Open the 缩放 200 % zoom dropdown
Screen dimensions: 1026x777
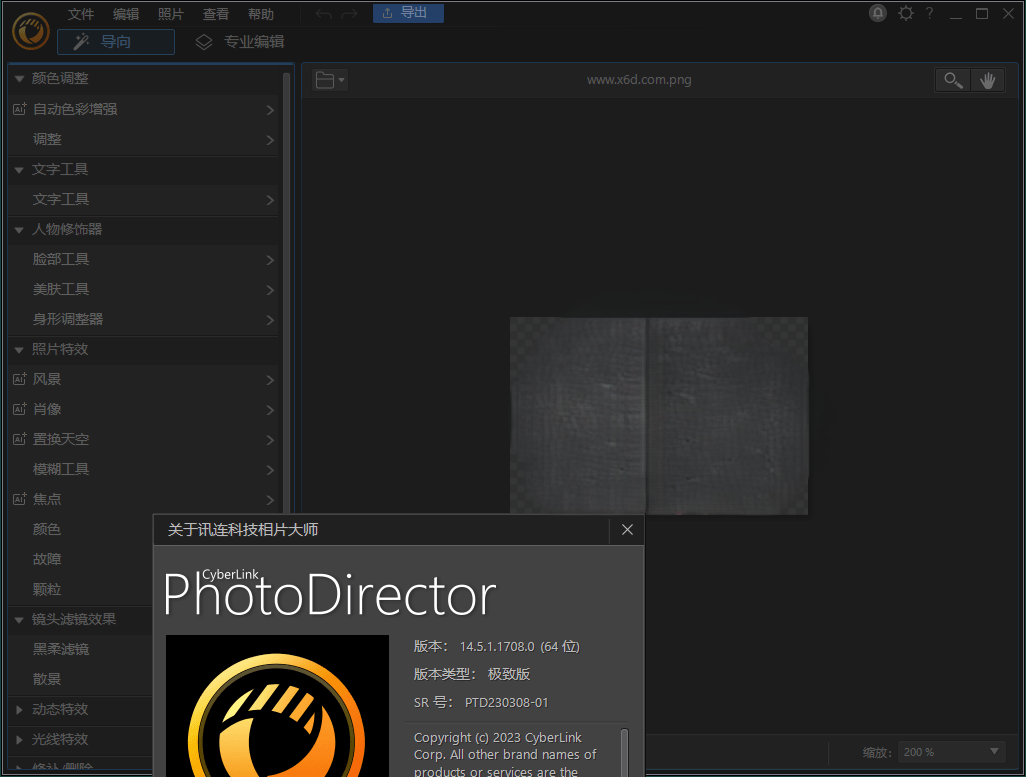point(951,752)
